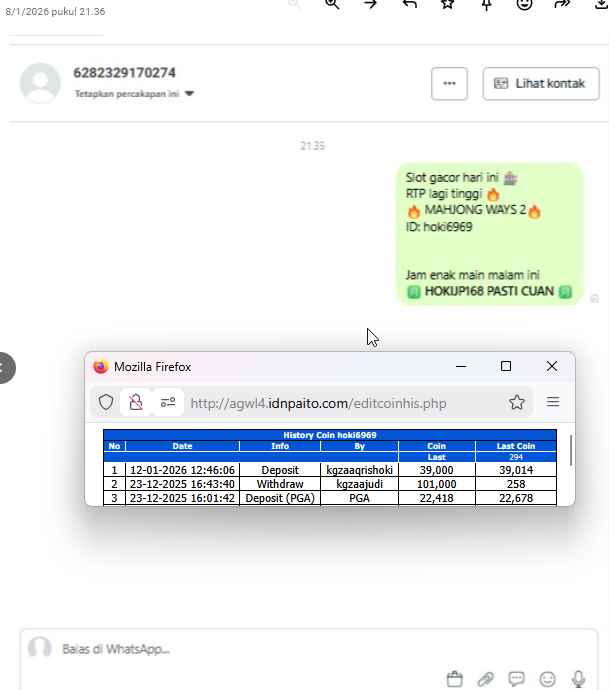Attach a file with the paperclip icon
This screenshot has width=609, height=690.
coord(485,679)
